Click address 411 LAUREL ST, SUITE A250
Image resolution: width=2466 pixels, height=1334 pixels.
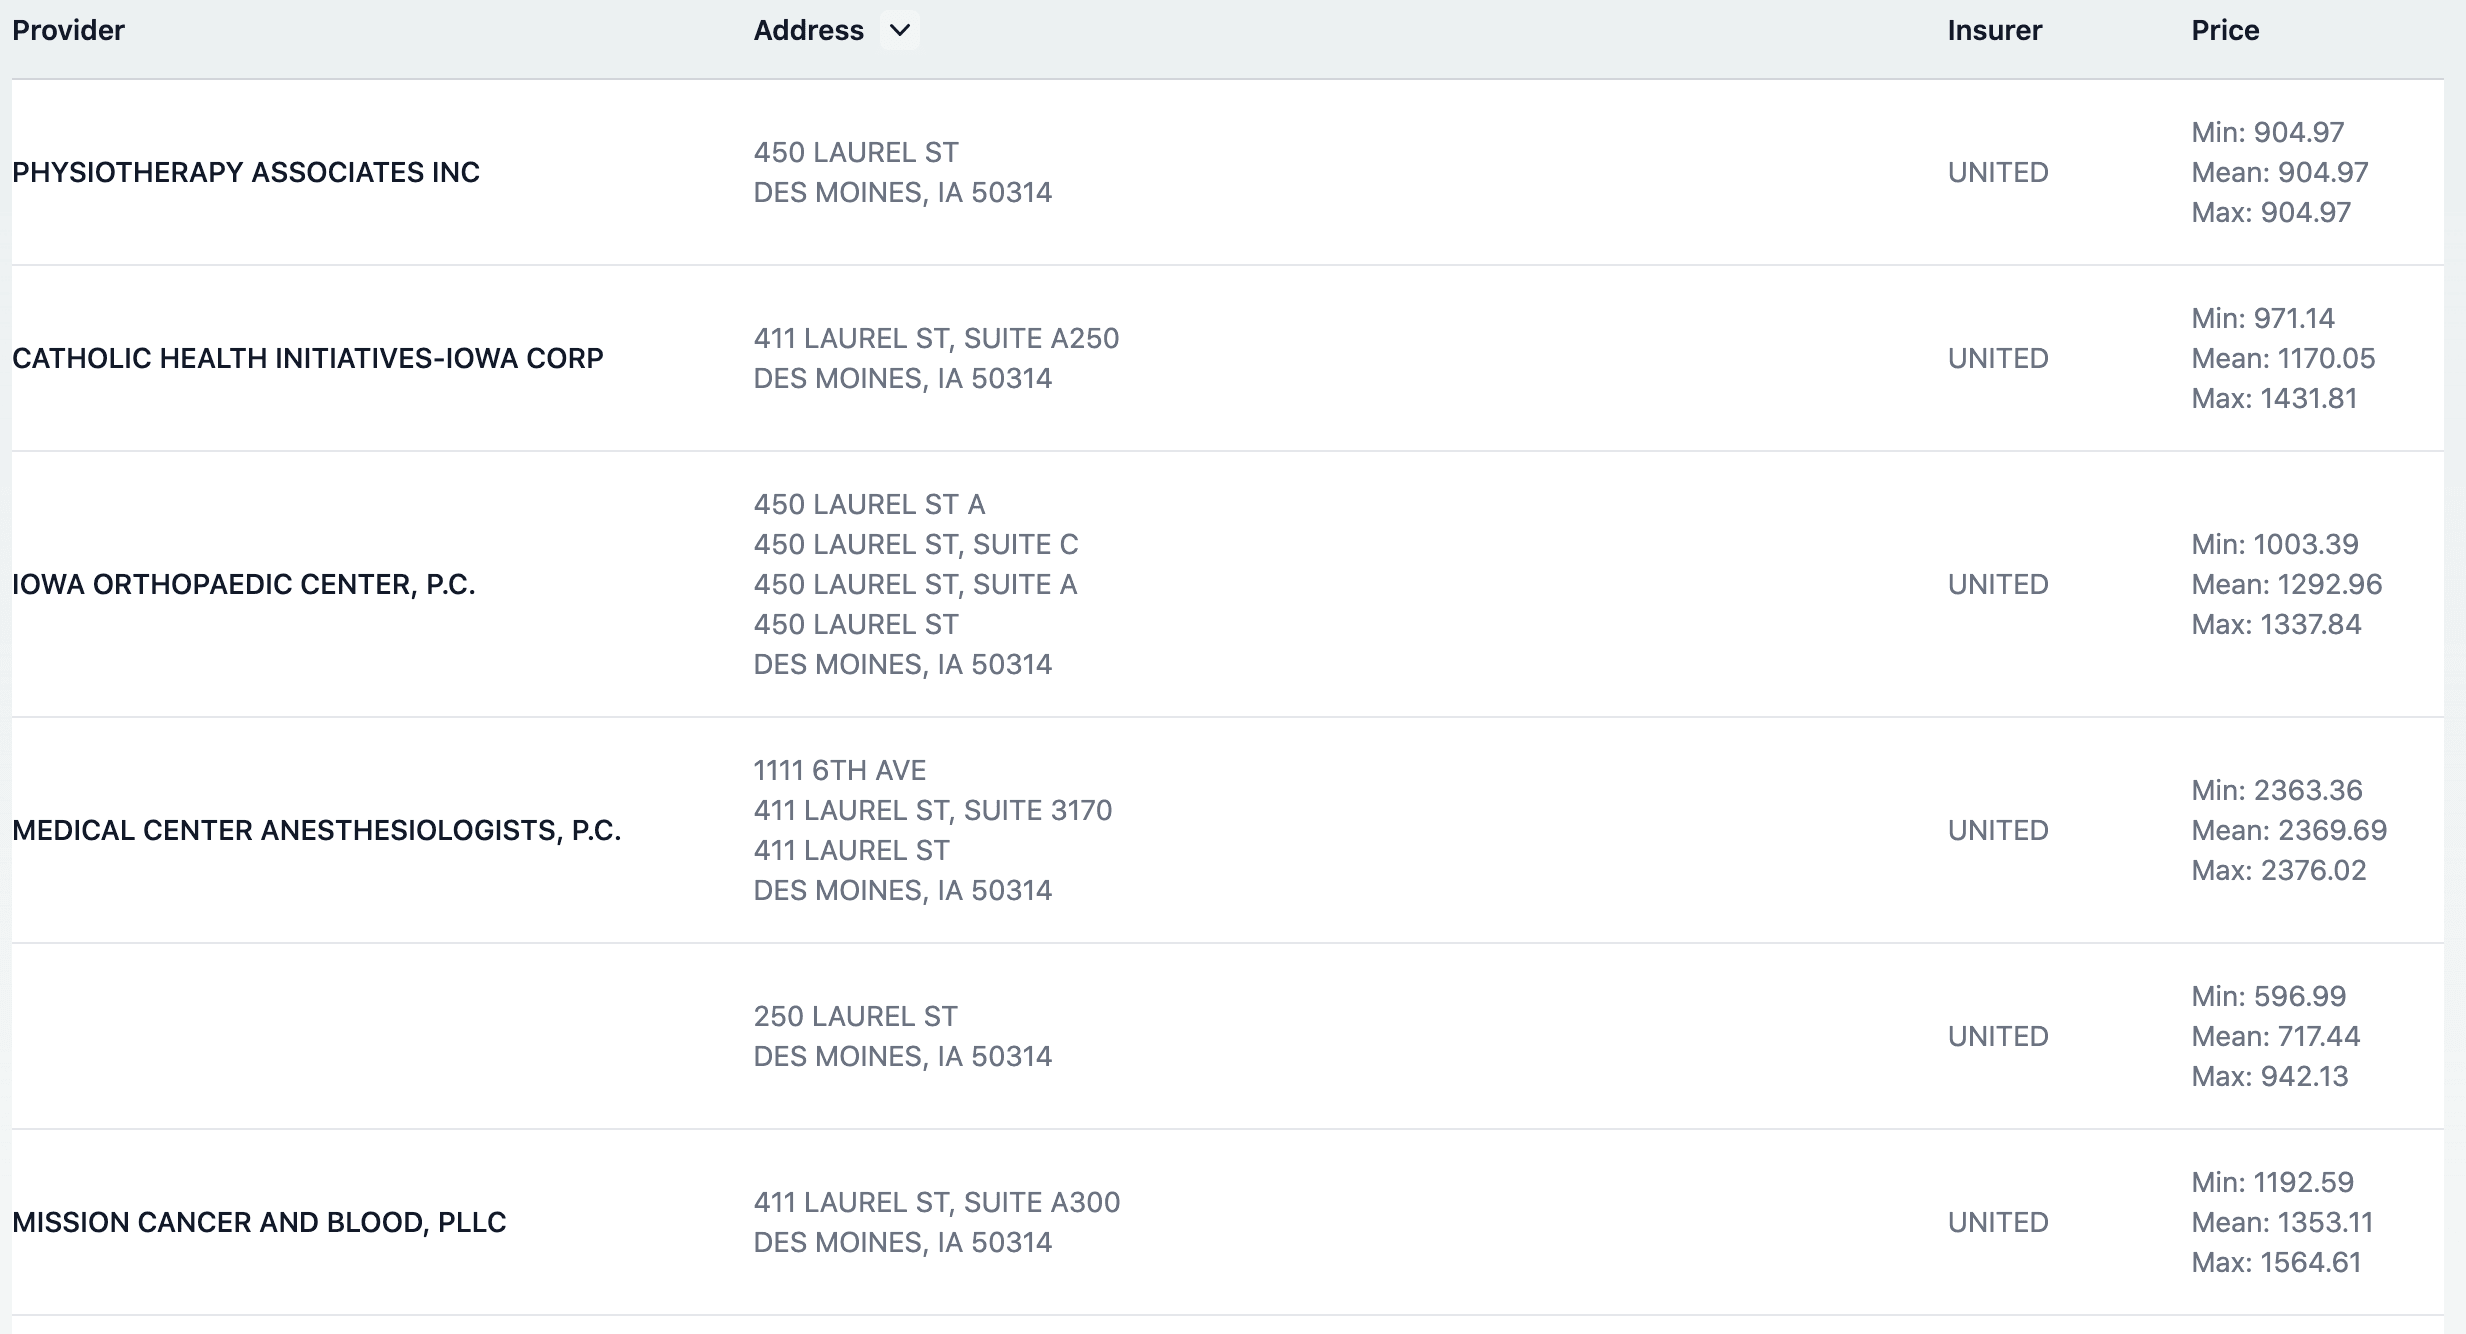click(x=936, y=338)
